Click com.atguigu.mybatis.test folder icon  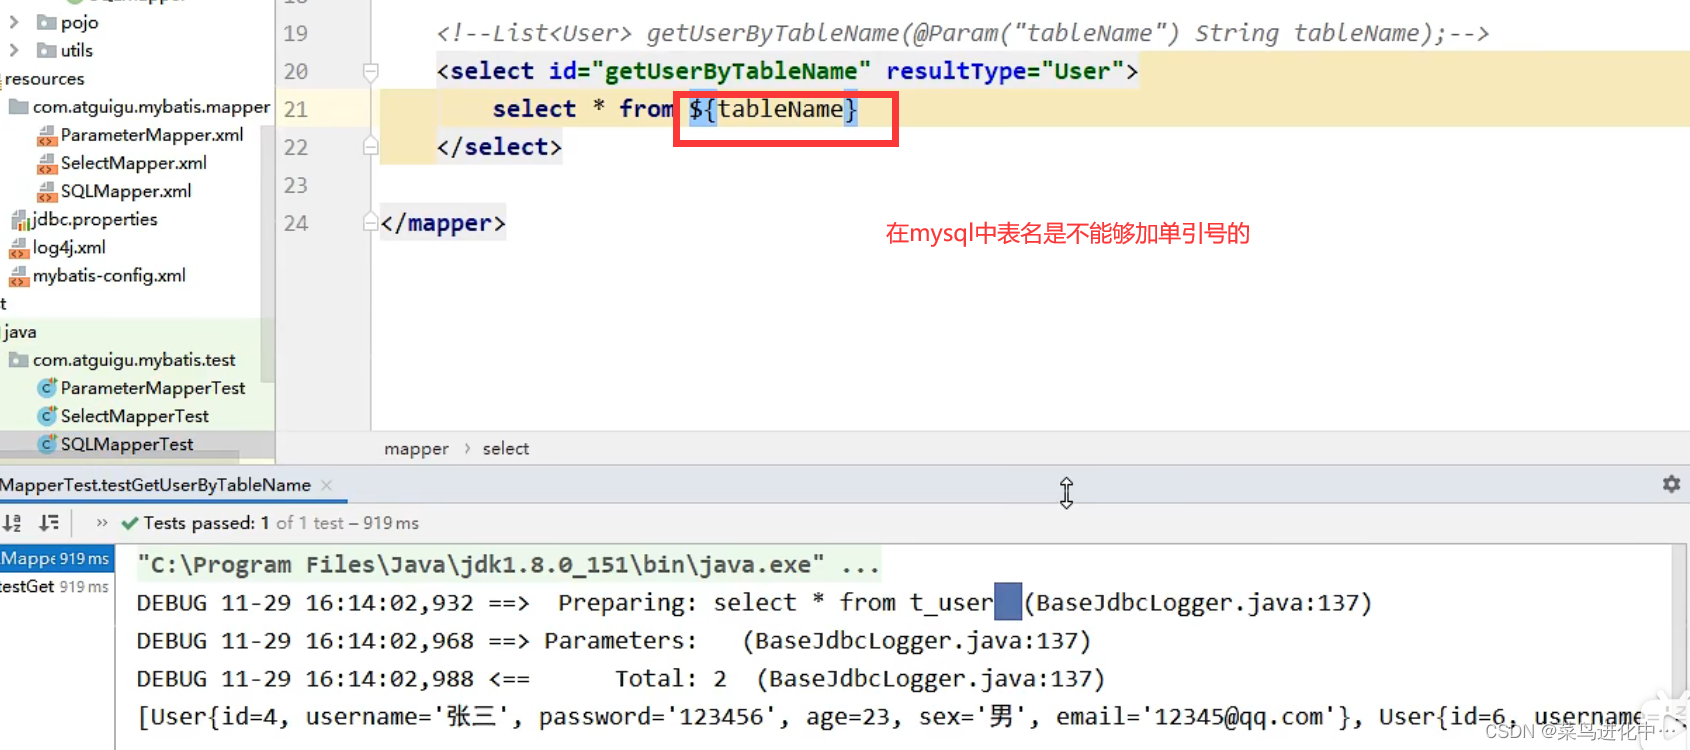pyautogui.click(x=19, y=360)
